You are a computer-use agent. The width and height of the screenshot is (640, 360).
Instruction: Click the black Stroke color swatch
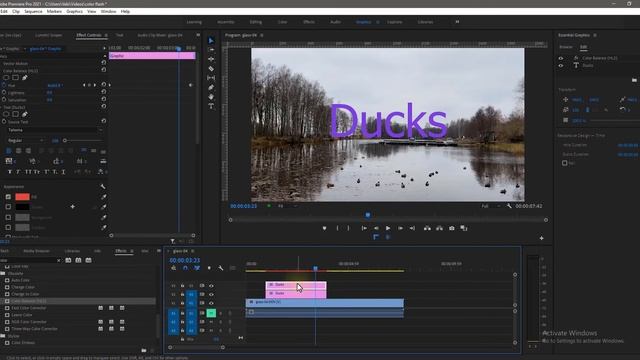pos(22,207)
